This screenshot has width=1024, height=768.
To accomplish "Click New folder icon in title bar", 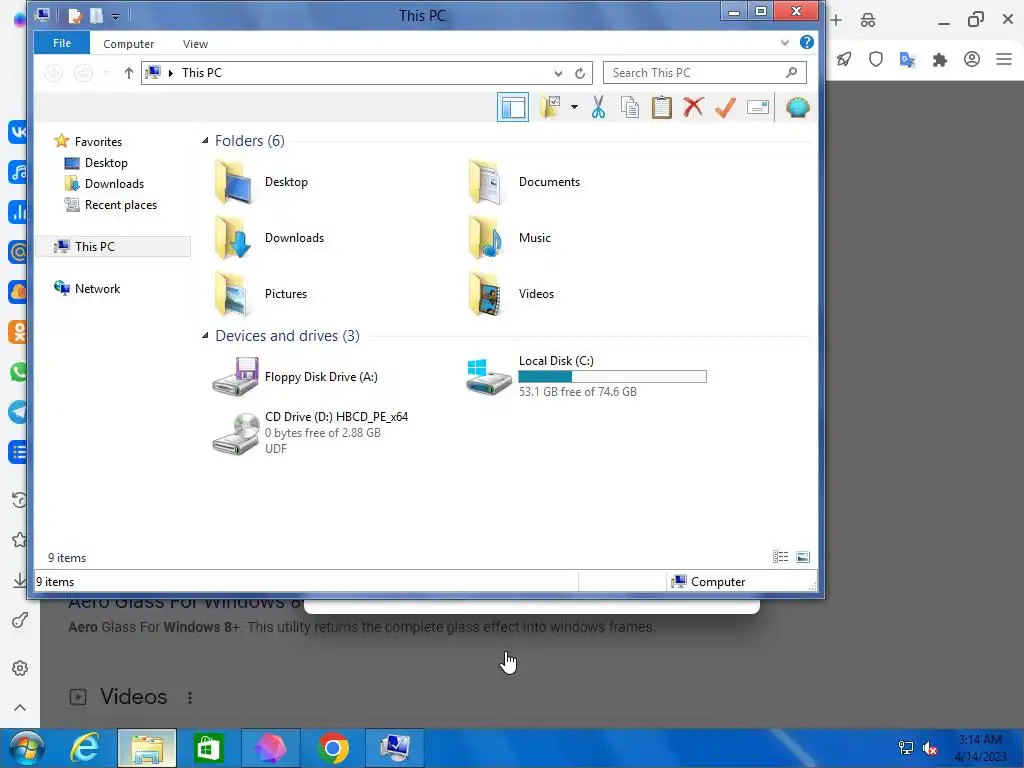I will [x=96, y=16].
